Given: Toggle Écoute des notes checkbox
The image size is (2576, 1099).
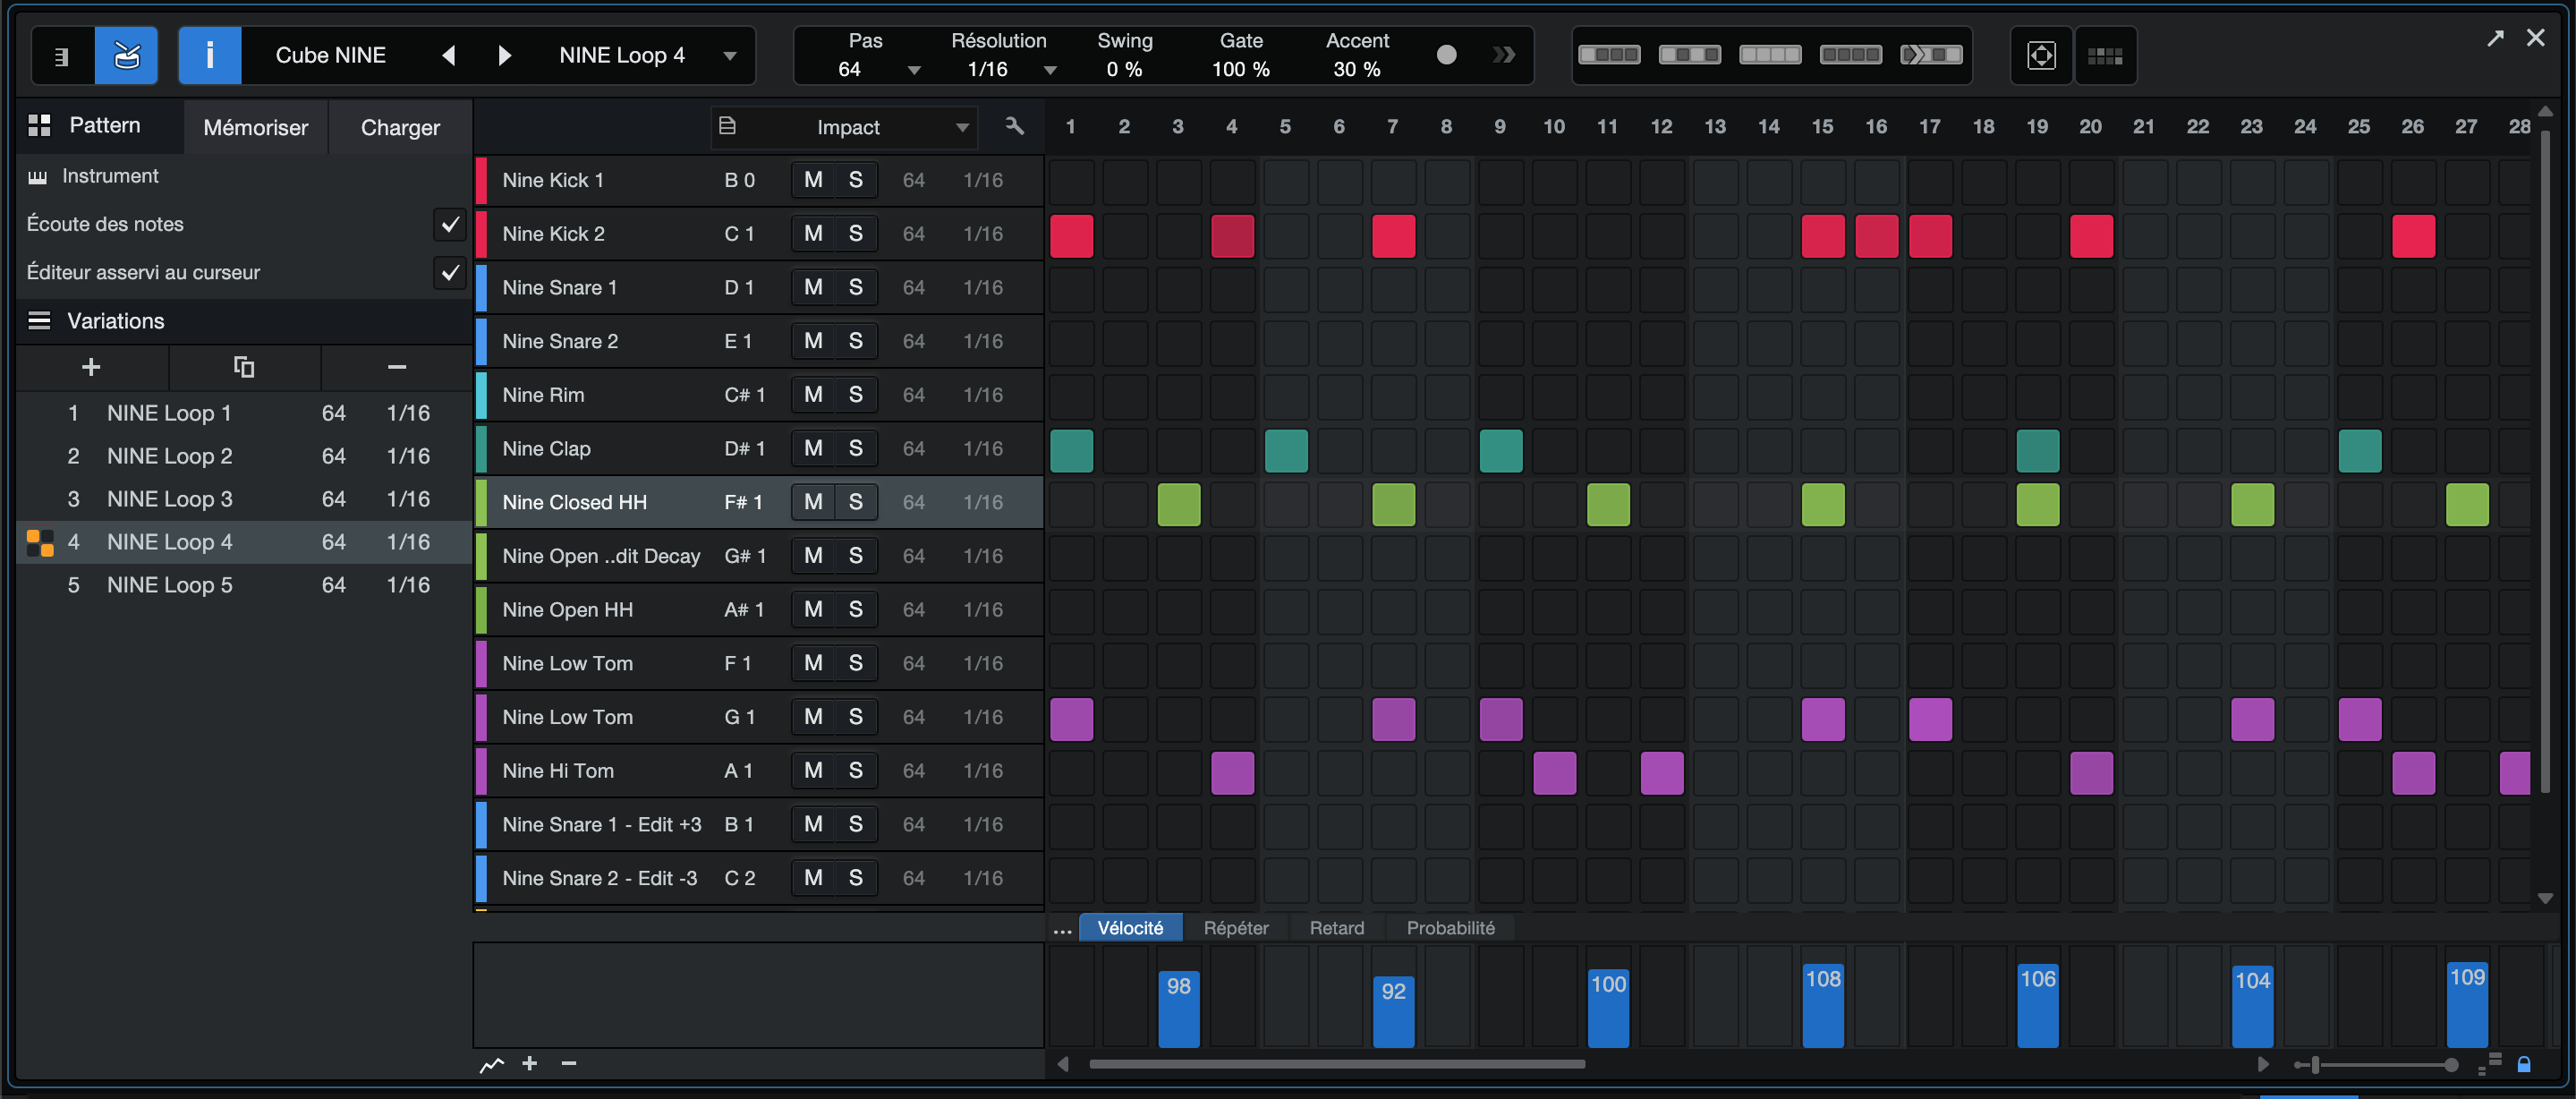Looking at the screenshot, I should [450, 224].
